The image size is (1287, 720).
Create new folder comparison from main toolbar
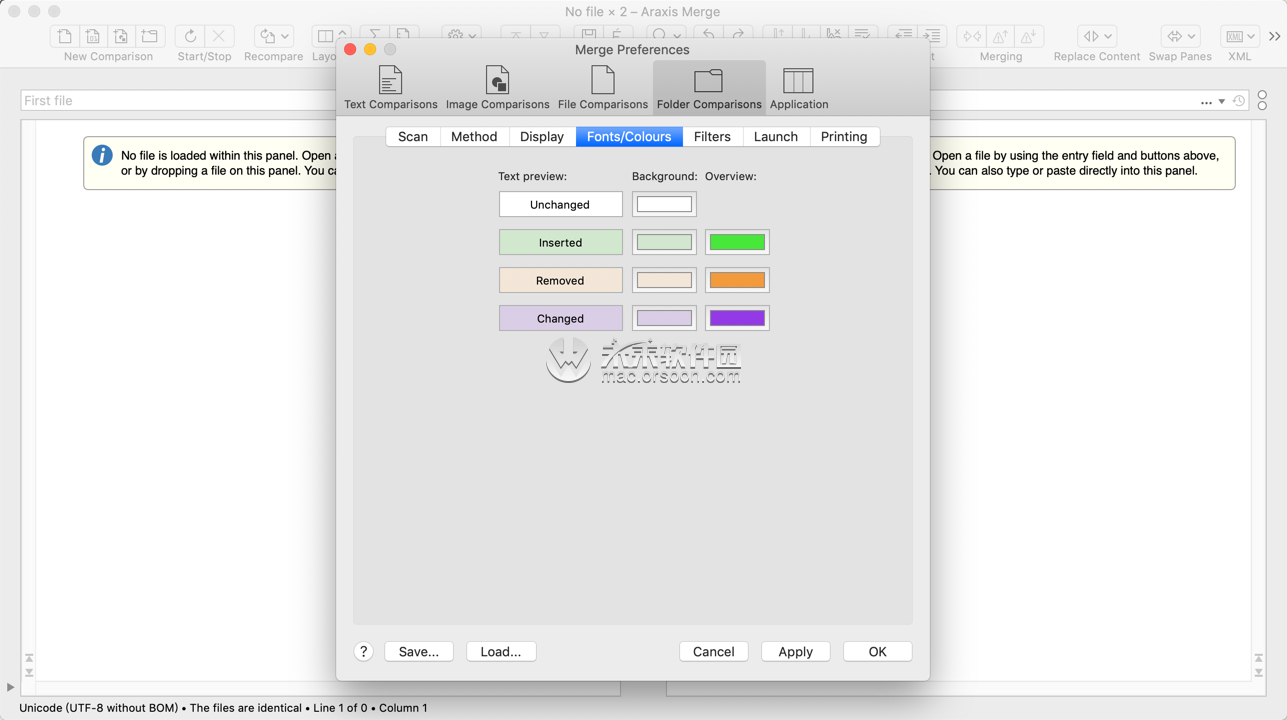point(150,36)
